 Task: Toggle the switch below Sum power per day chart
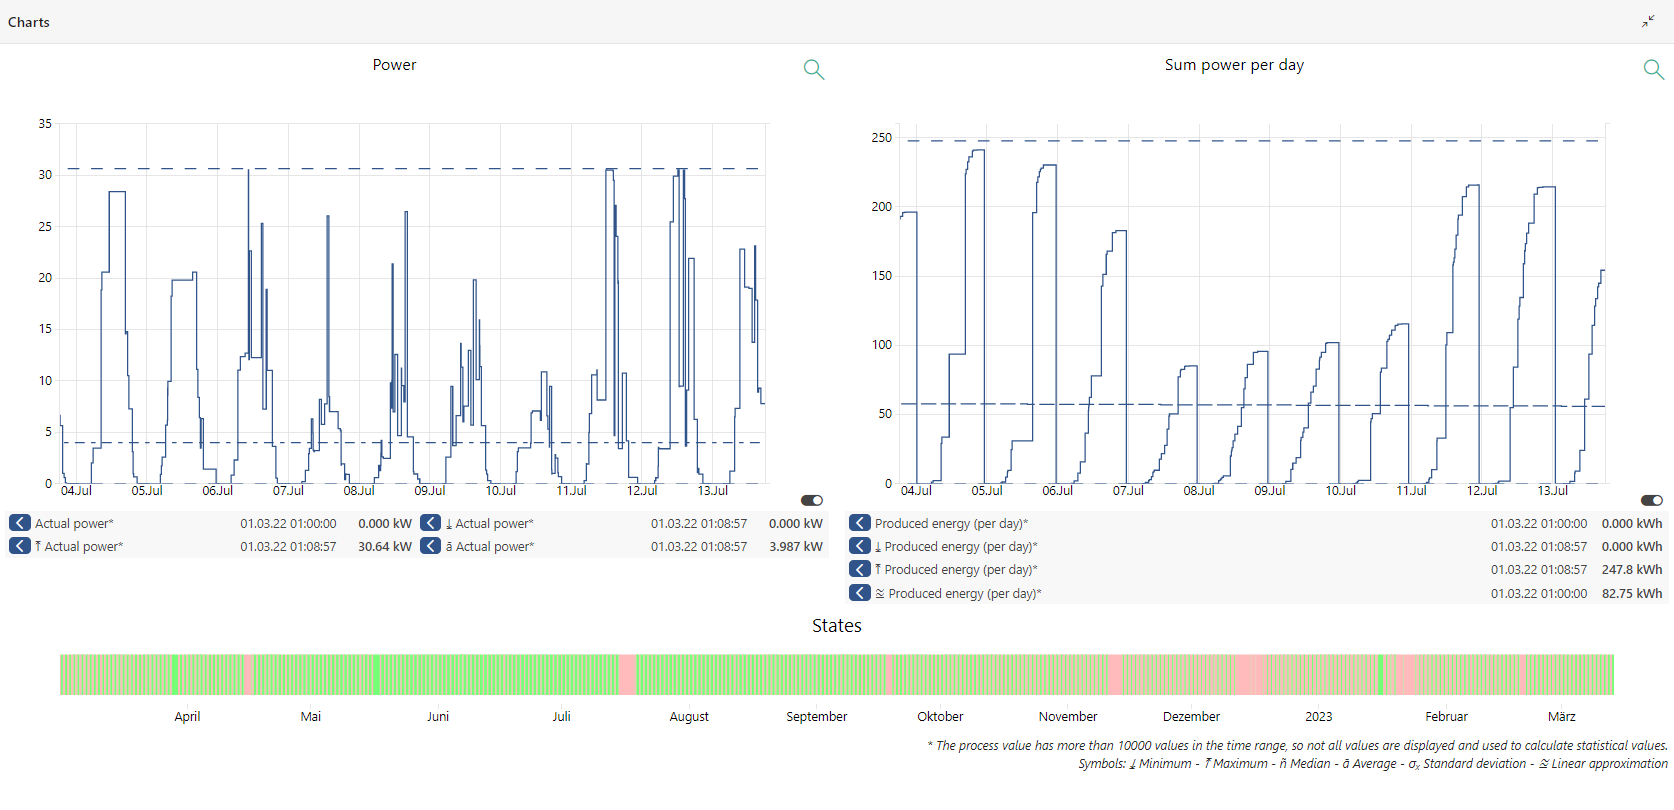coord(1652,500)
